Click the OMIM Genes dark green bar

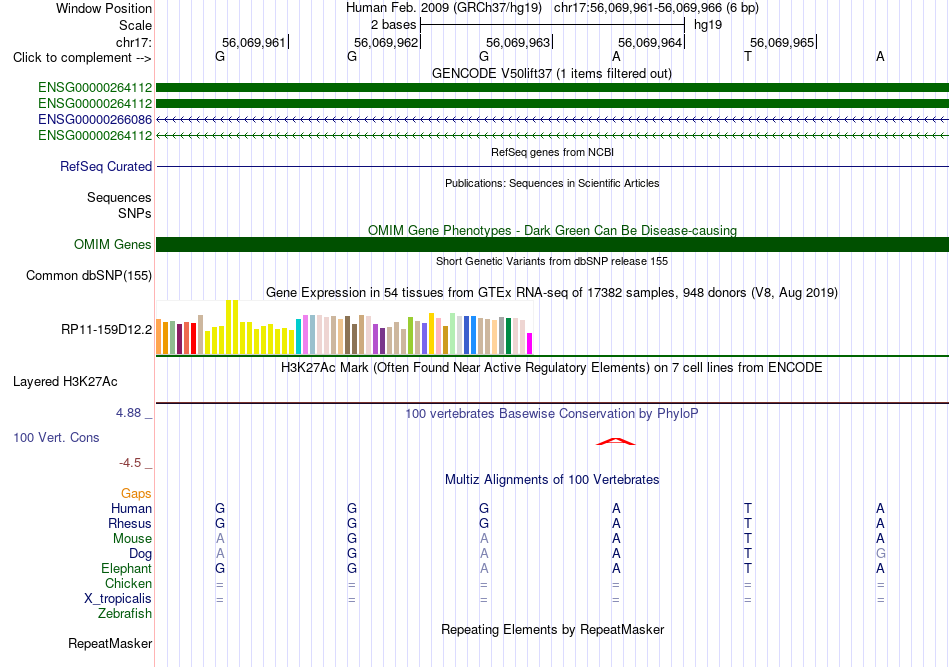(552, 244)
